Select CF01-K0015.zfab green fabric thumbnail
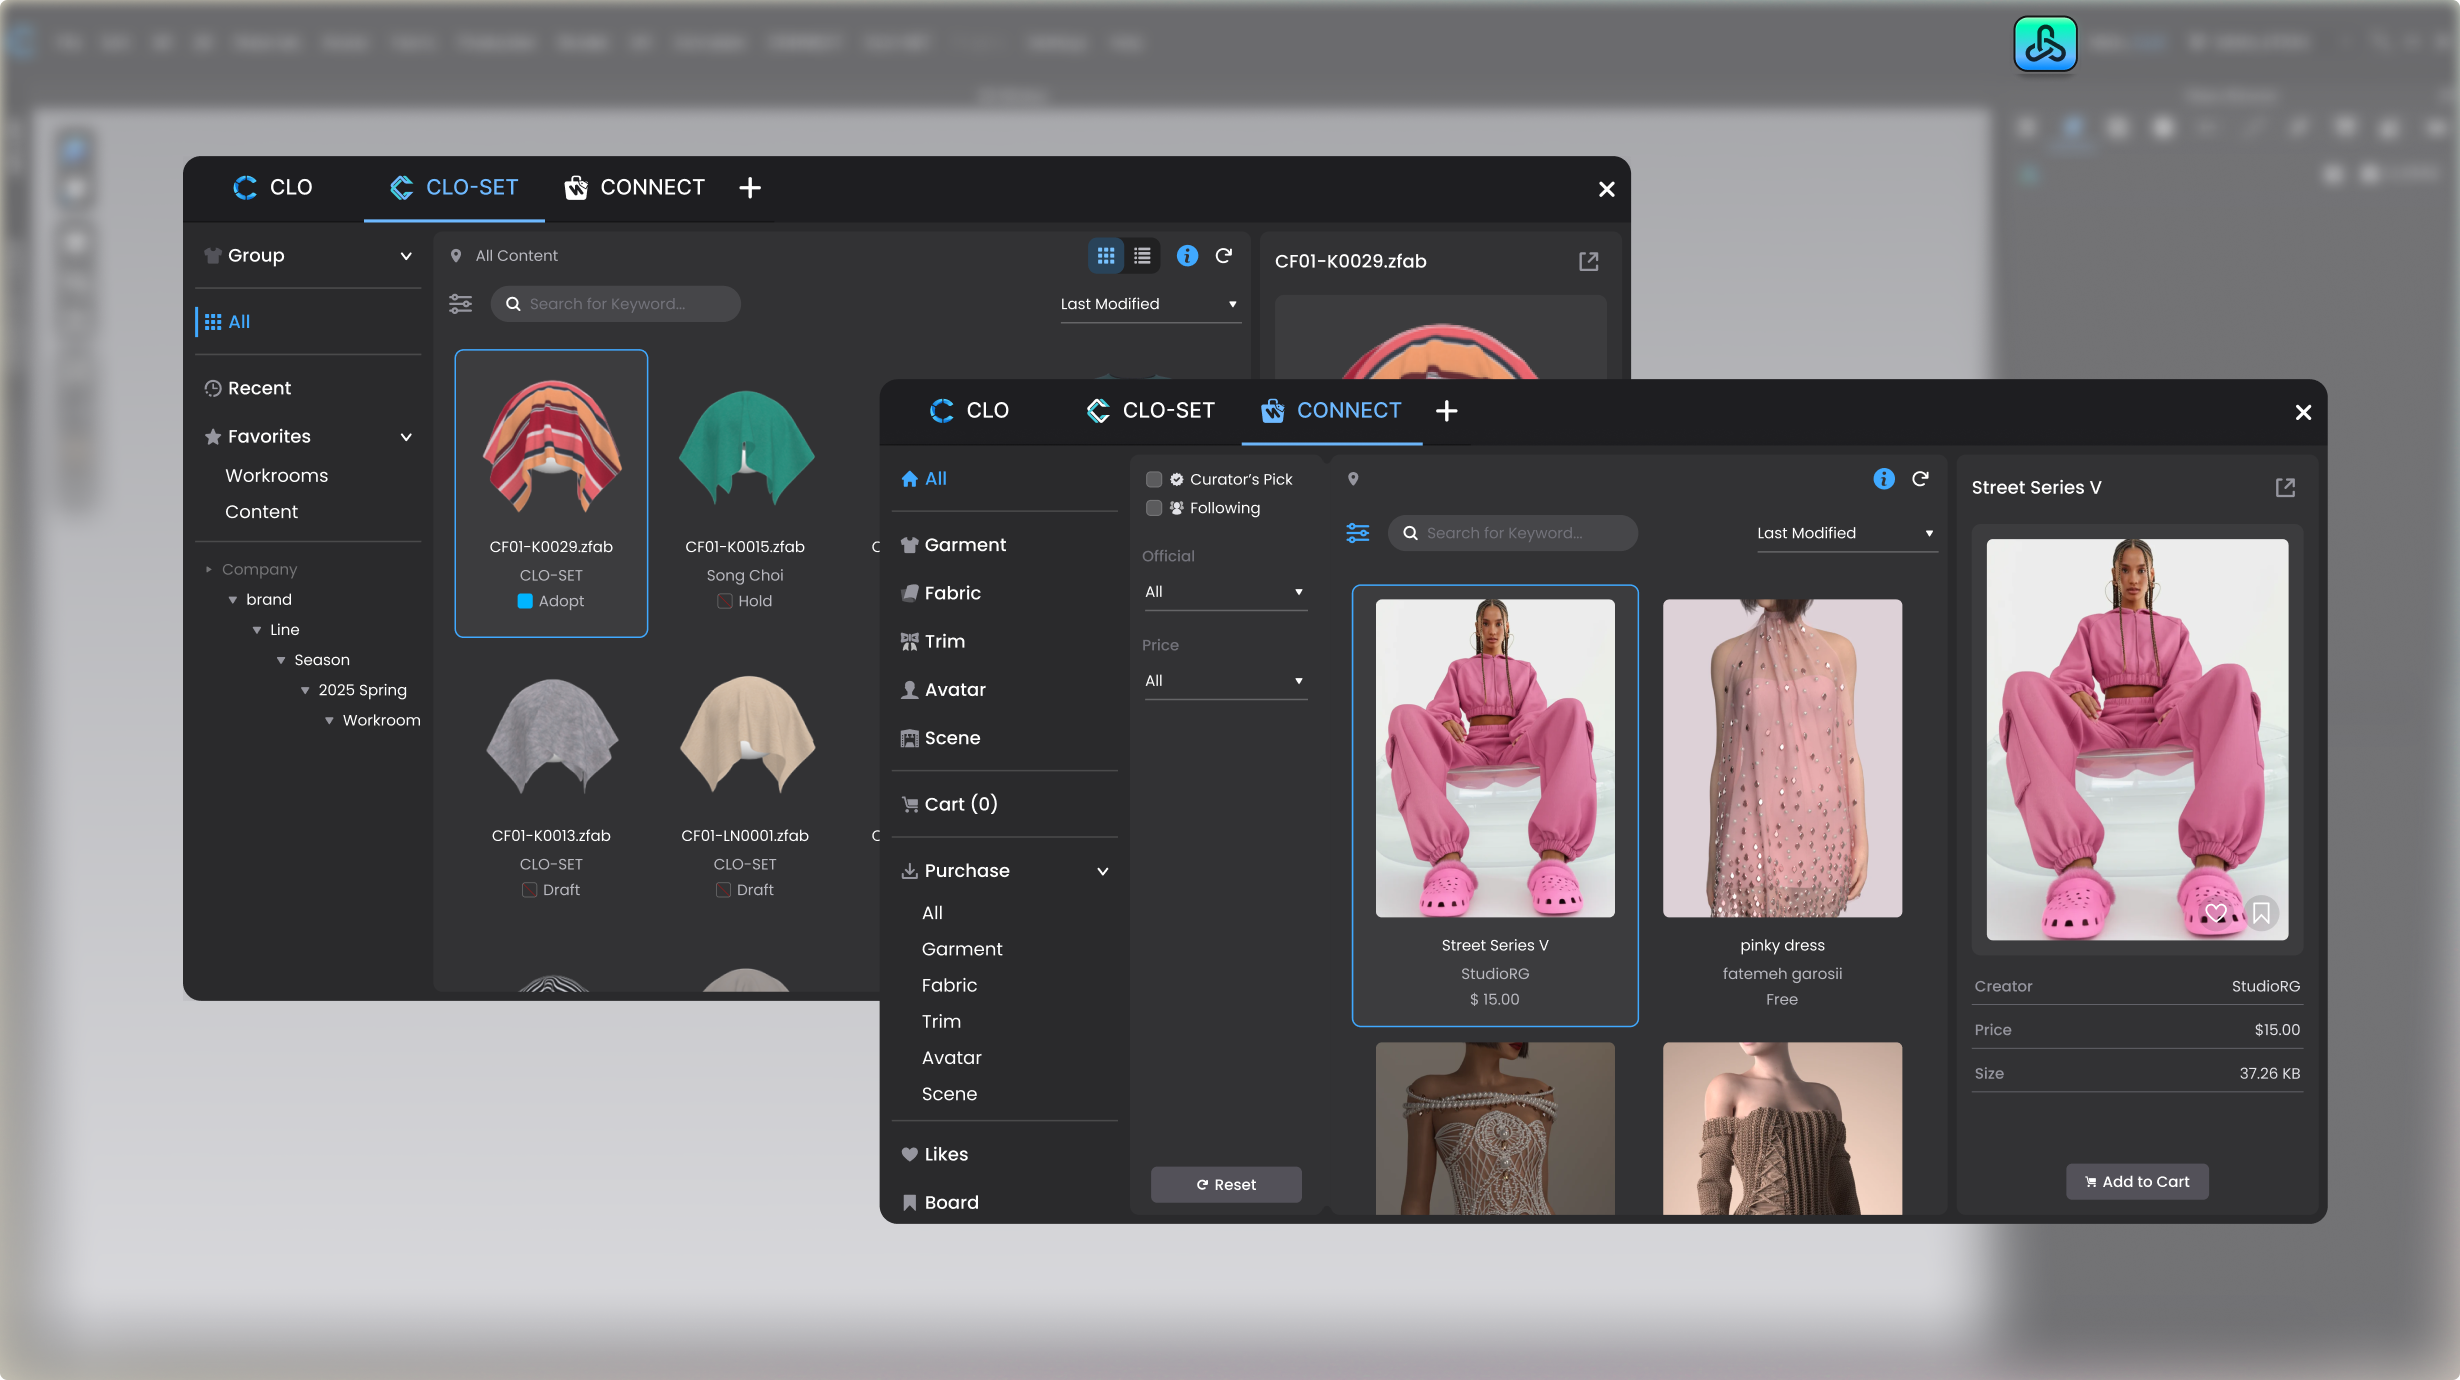Image resolution: width=2460 pixels, height=1380 pixels. (x=746, y=447)
